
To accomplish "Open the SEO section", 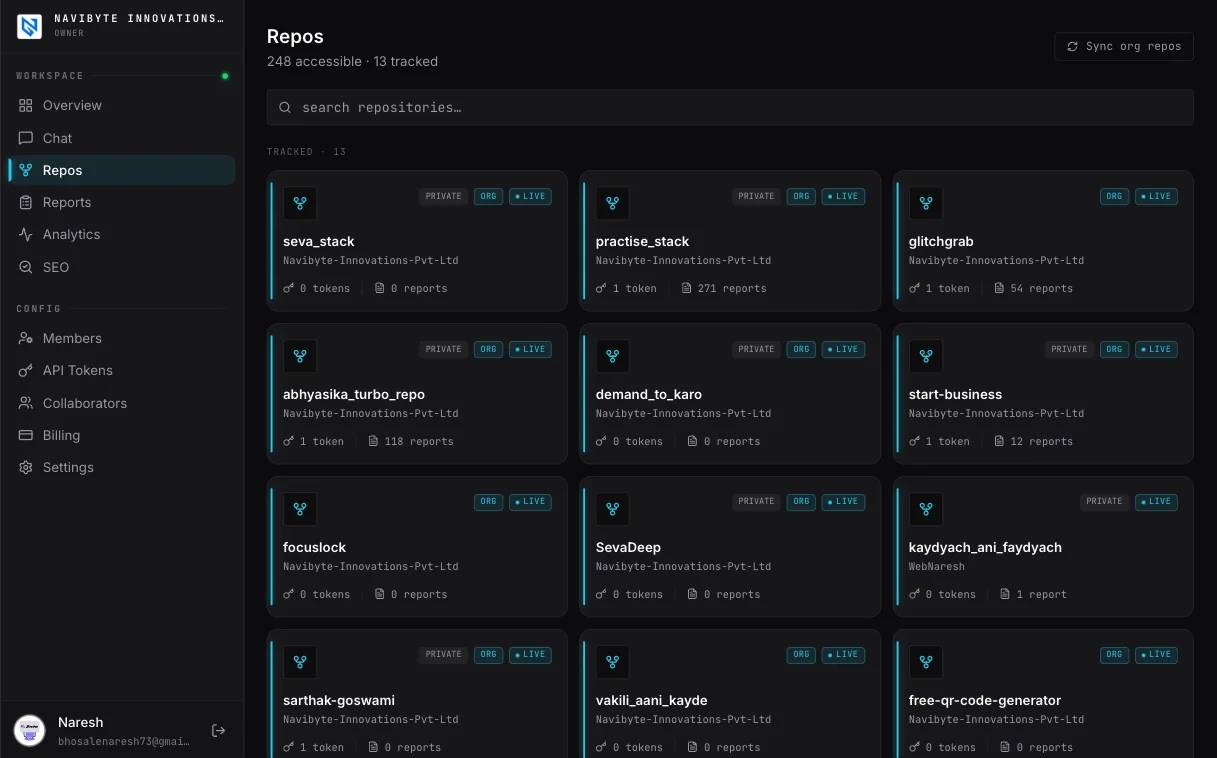I will (x=121, y=267).
